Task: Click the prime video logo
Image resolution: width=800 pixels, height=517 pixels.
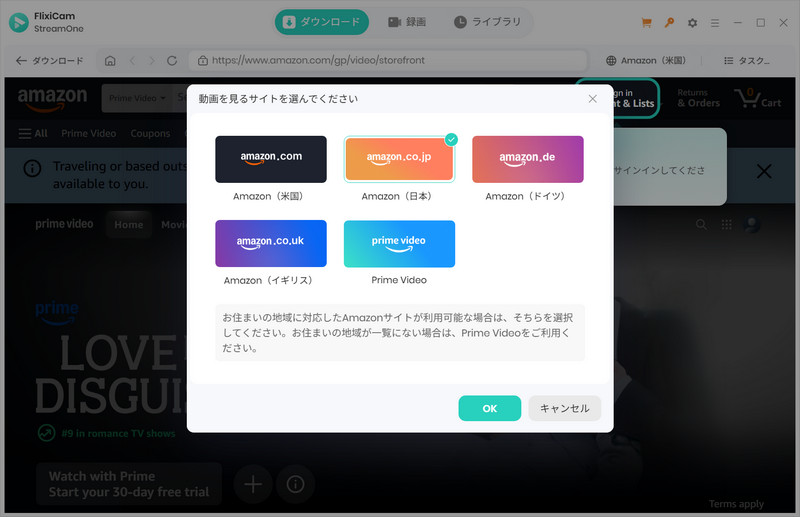Action: 64,224
